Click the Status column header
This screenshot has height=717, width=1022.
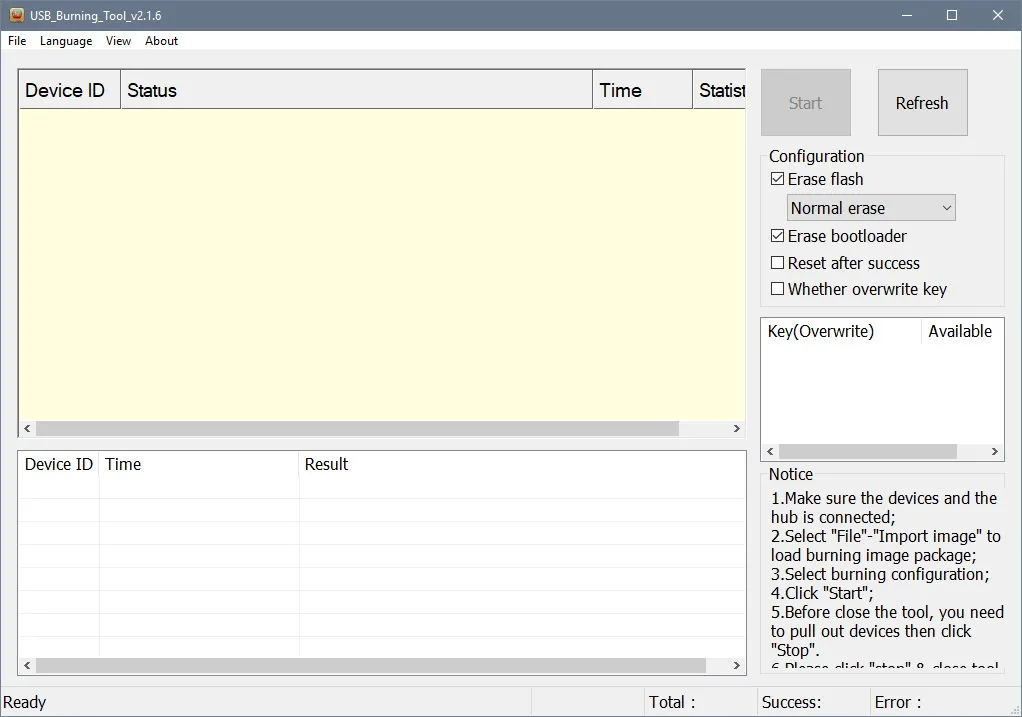click(357, 90)
